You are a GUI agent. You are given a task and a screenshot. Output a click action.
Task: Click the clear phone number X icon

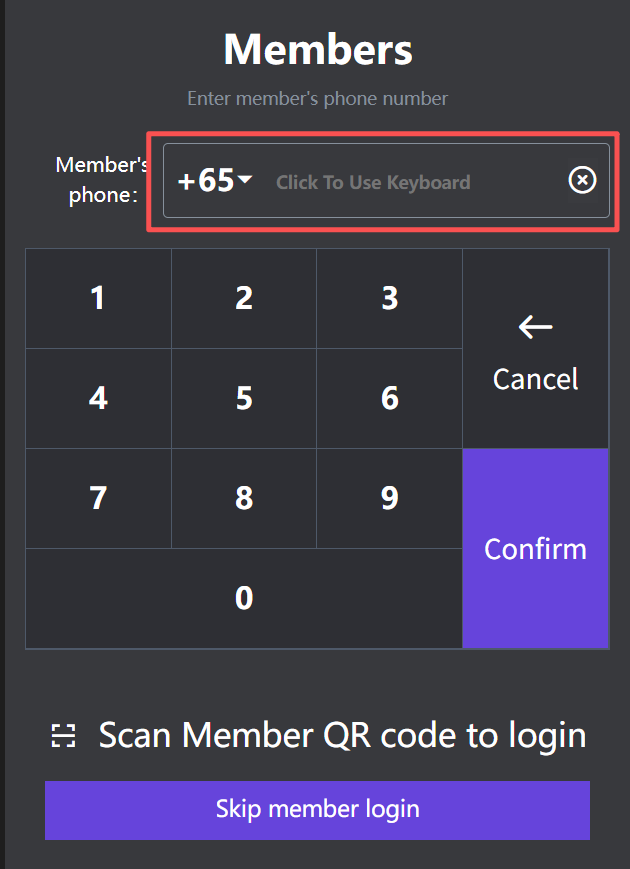tap(582, 180)
